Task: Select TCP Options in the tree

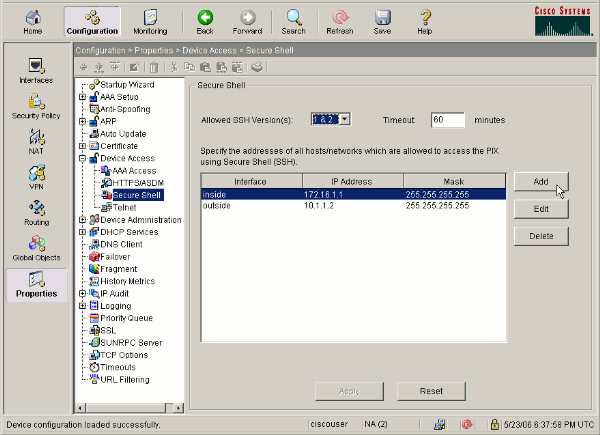Action: click(x=124, y=355)
